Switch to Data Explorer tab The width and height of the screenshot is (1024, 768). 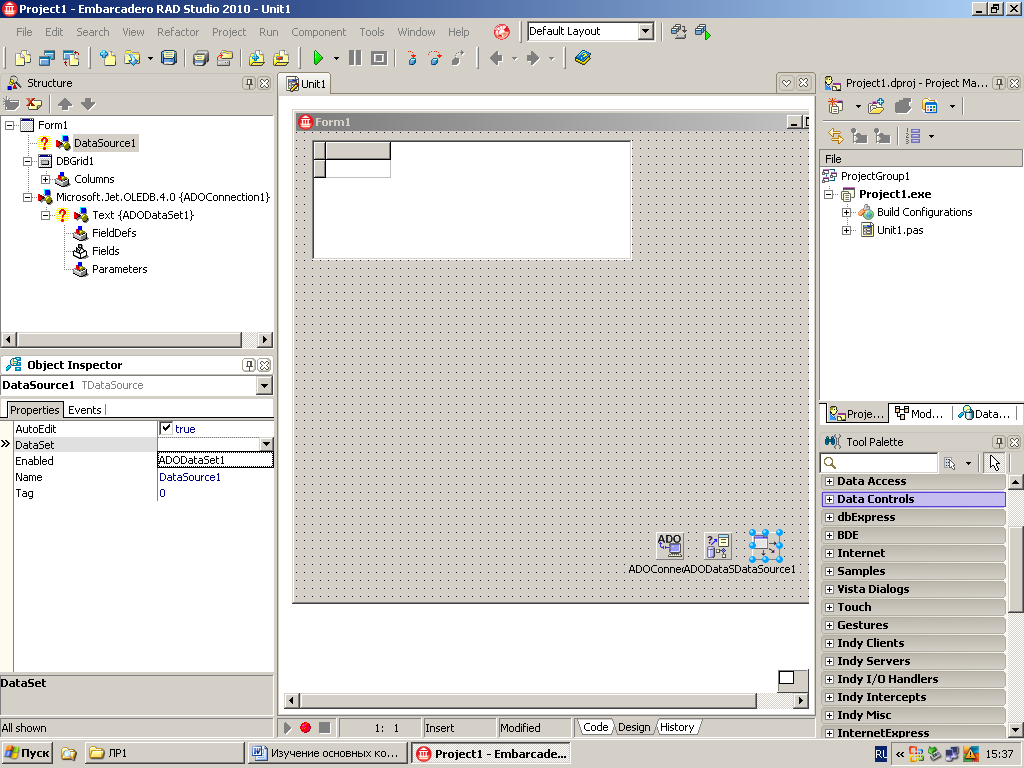tap(984, 413)
